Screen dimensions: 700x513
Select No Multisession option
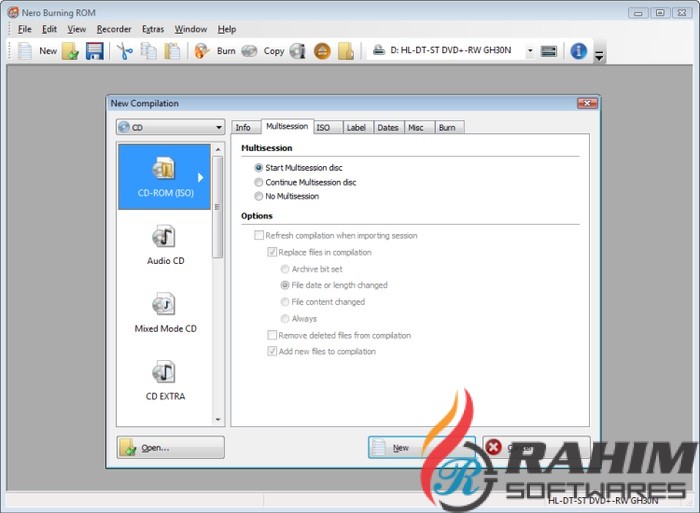[x=287, y=196]
